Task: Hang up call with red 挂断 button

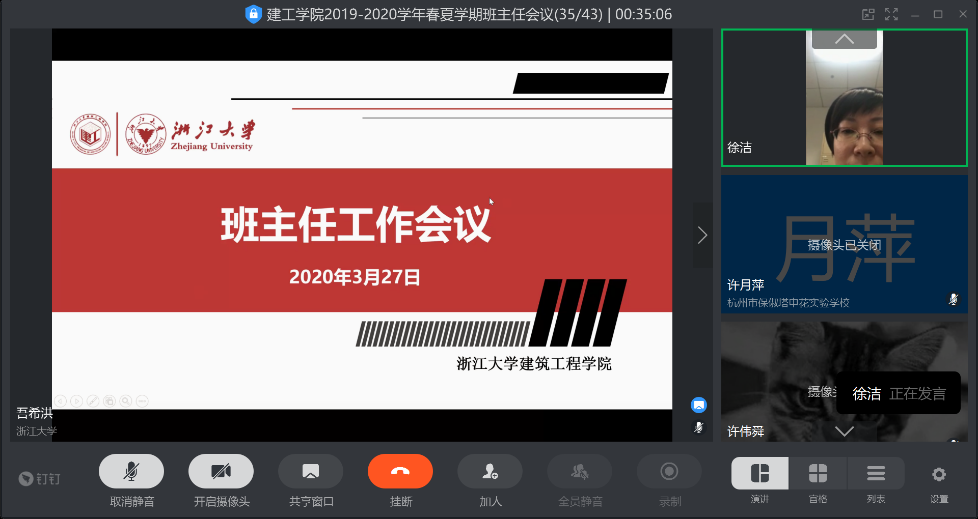Action: pos(400,471)
